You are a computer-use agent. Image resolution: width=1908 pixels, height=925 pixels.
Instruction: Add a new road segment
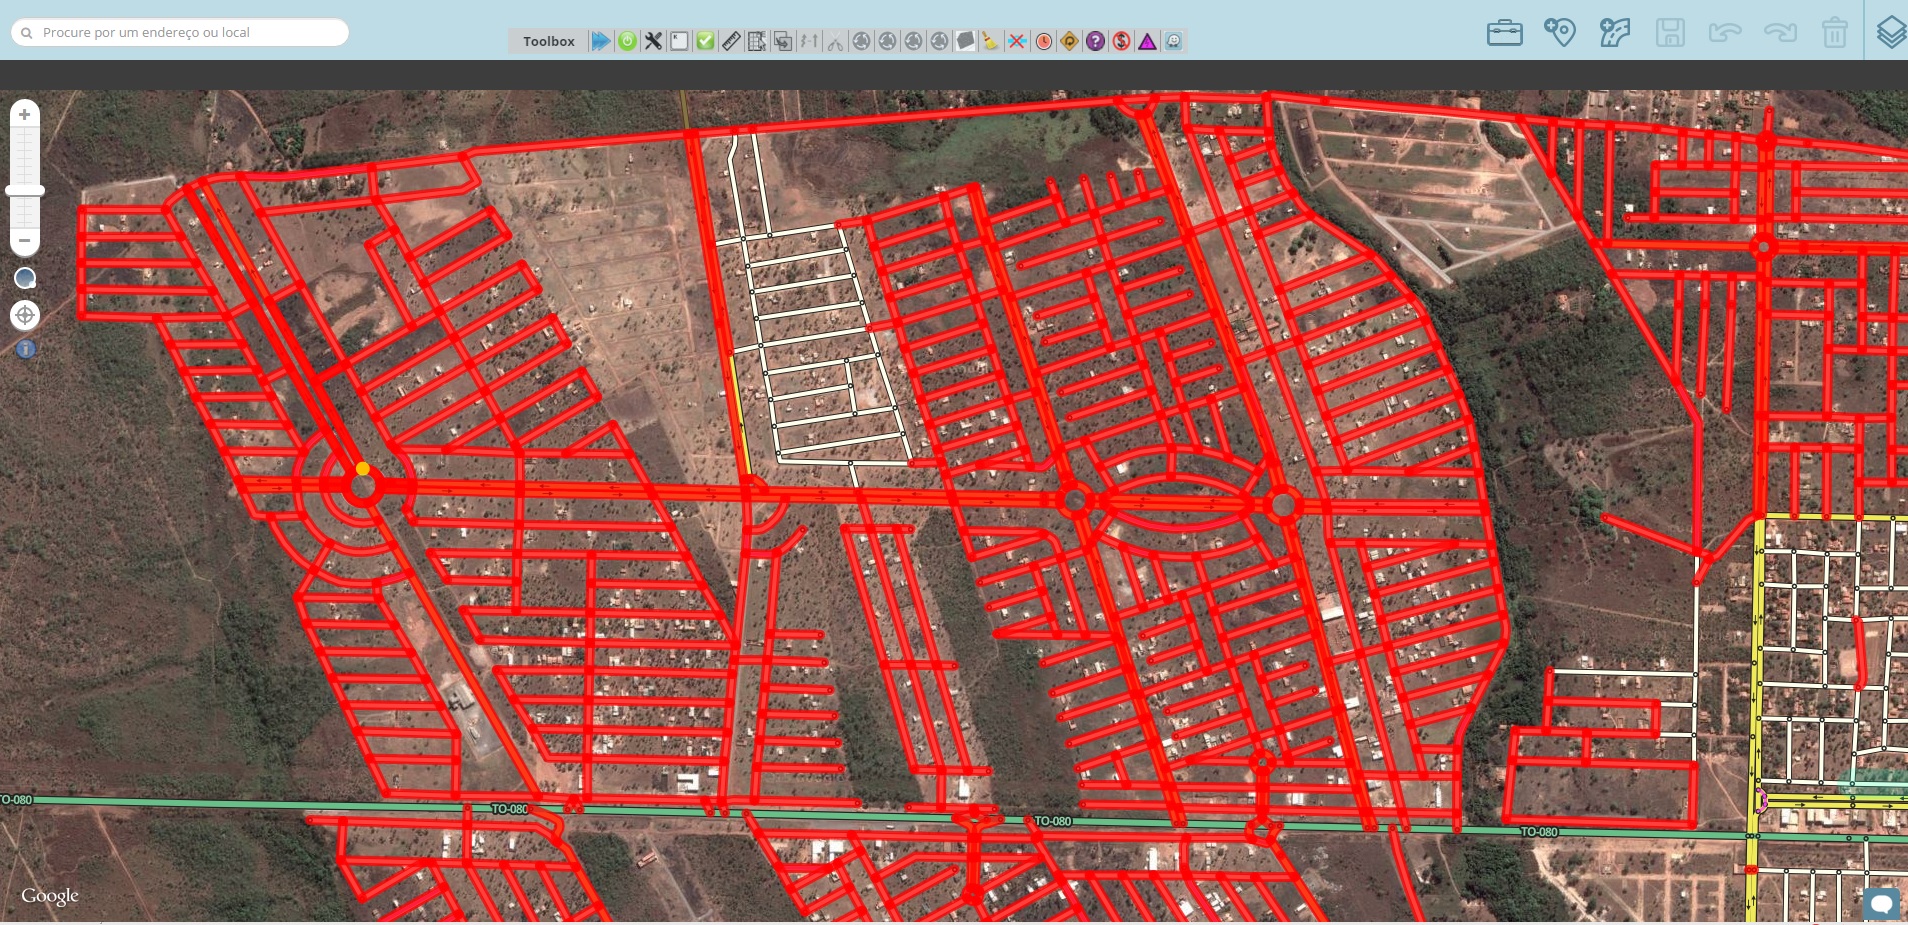pyautogui.click(x=1615, y=33)
